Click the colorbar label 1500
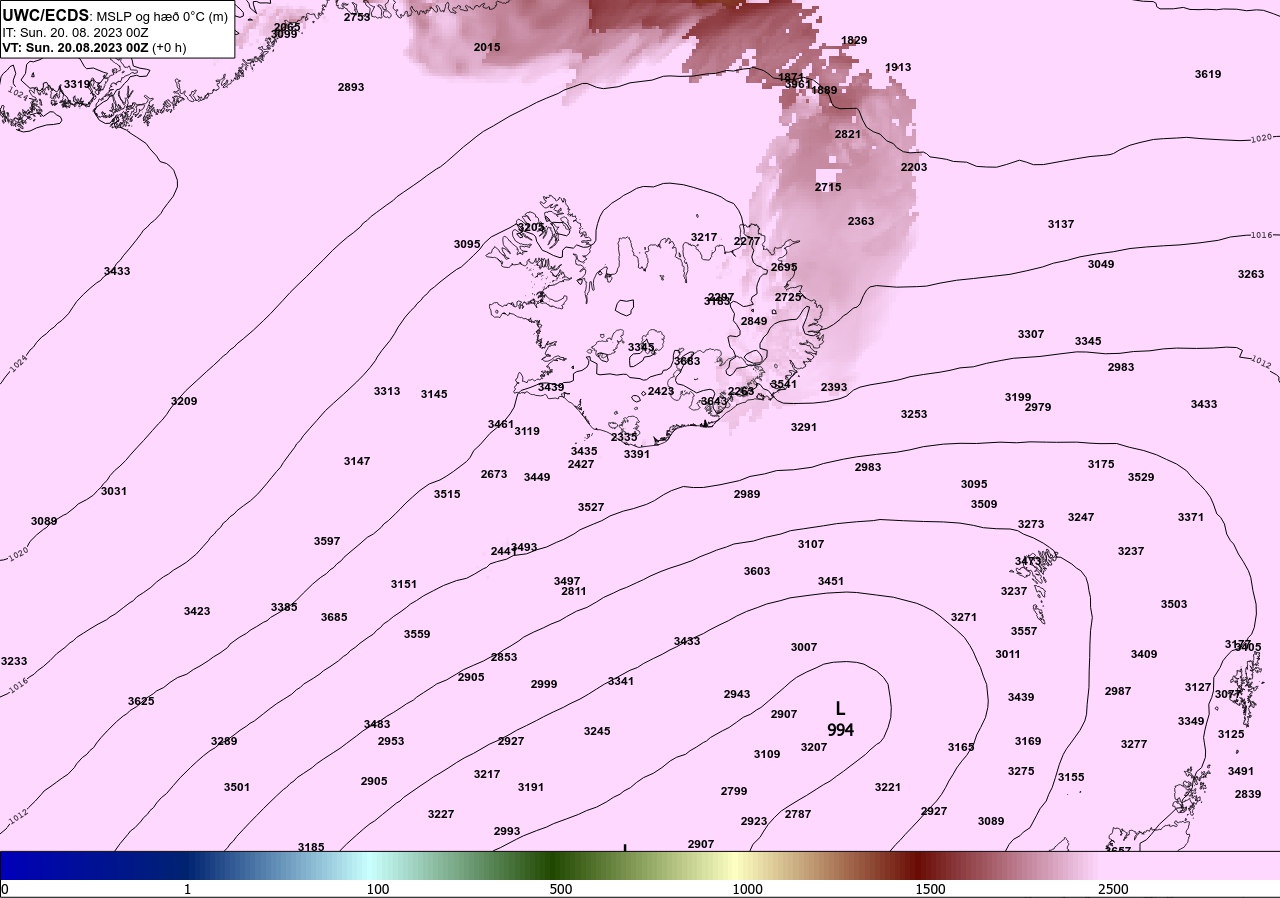This screenshot has height=898, width=1280. 930,889
